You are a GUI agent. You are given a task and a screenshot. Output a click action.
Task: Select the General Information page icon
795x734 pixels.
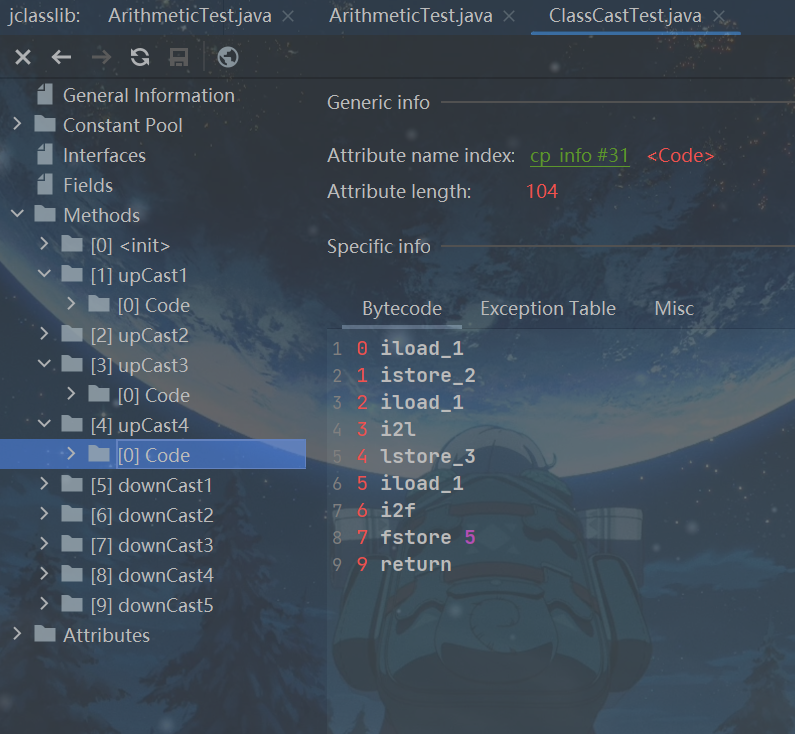(44, 96)
